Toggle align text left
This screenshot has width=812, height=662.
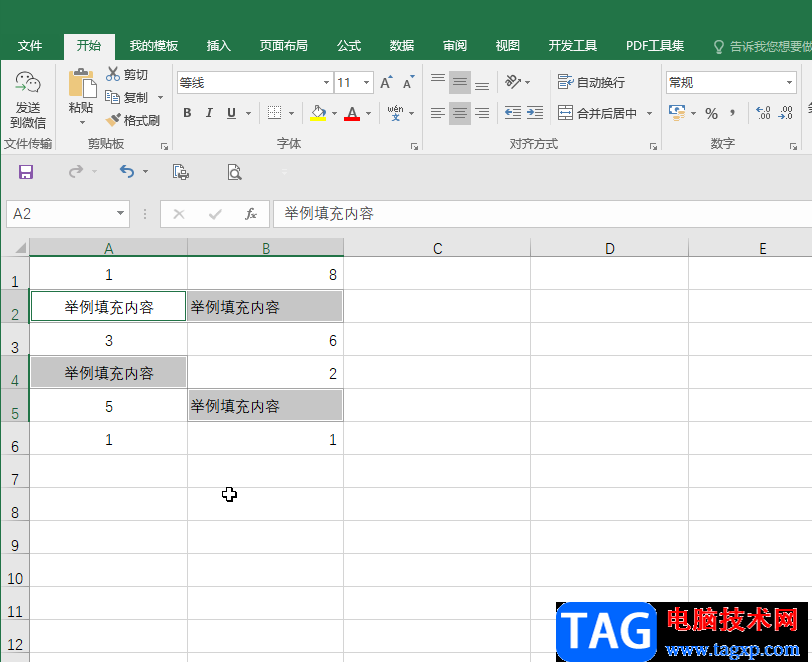[438, 112]
